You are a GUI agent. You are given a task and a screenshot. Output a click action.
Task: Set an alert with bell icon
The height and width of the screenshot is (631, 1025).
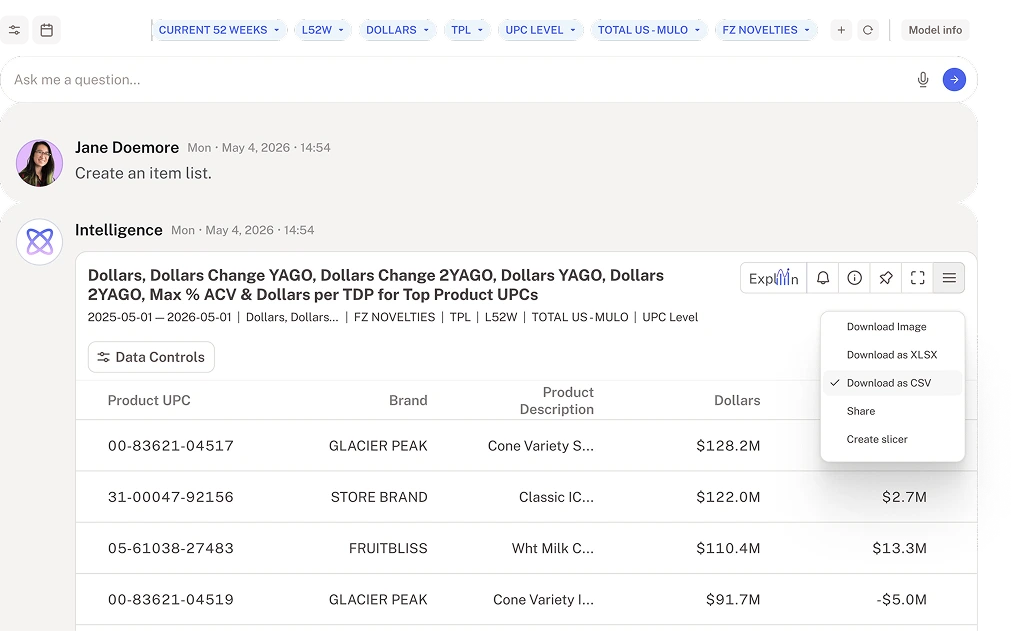click(823, 278)
